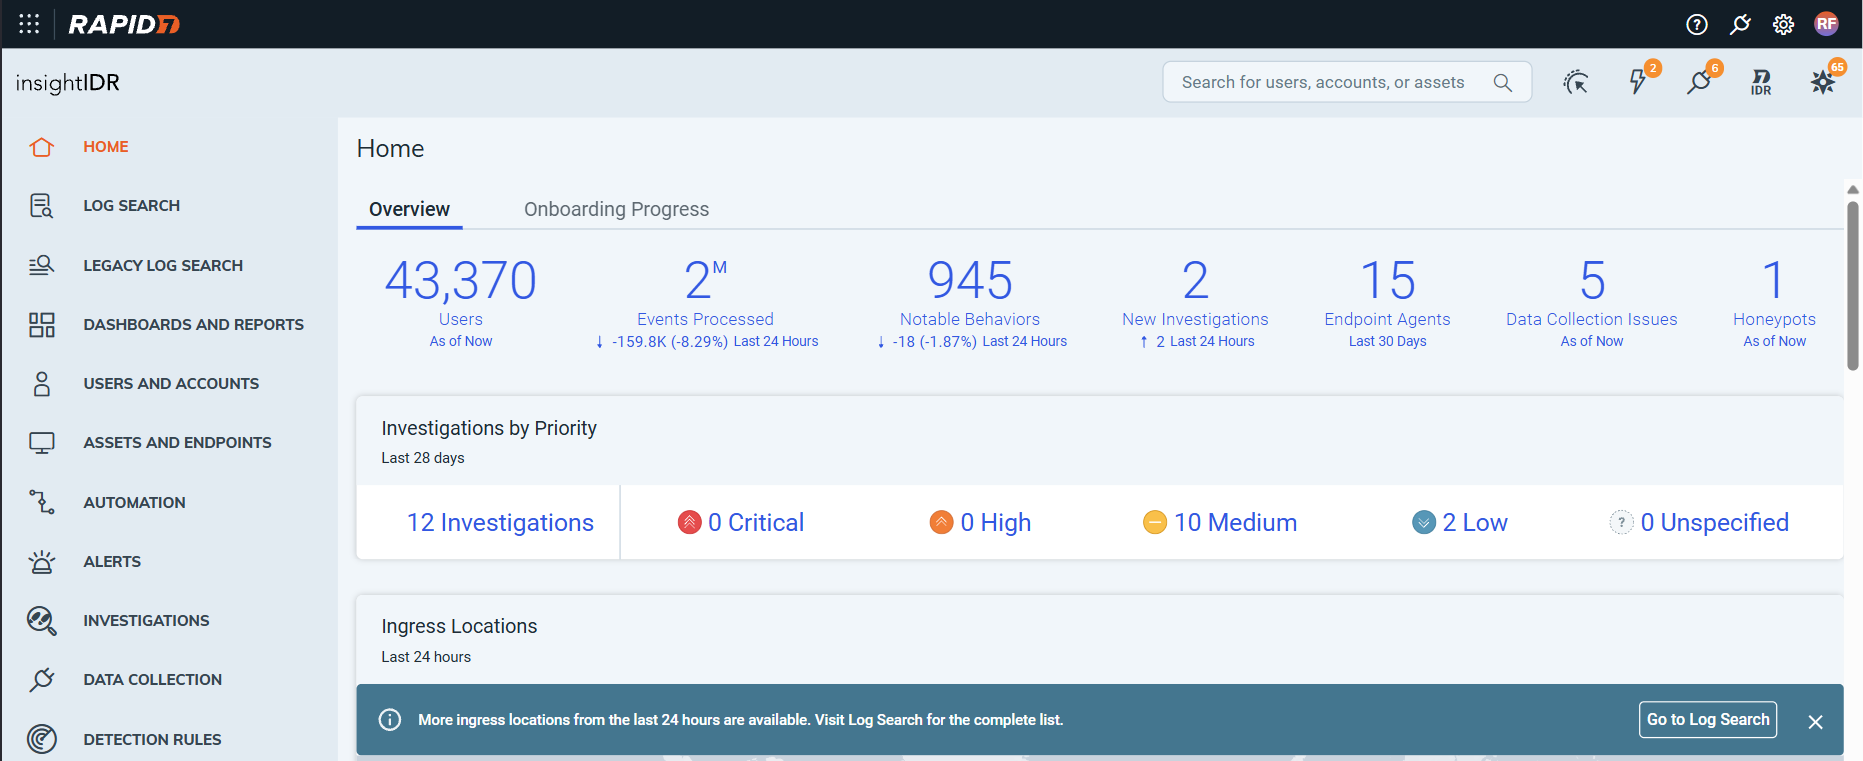Click the Legacy Log Search icon
The image size is (1863, 761).
coord(41,265)
